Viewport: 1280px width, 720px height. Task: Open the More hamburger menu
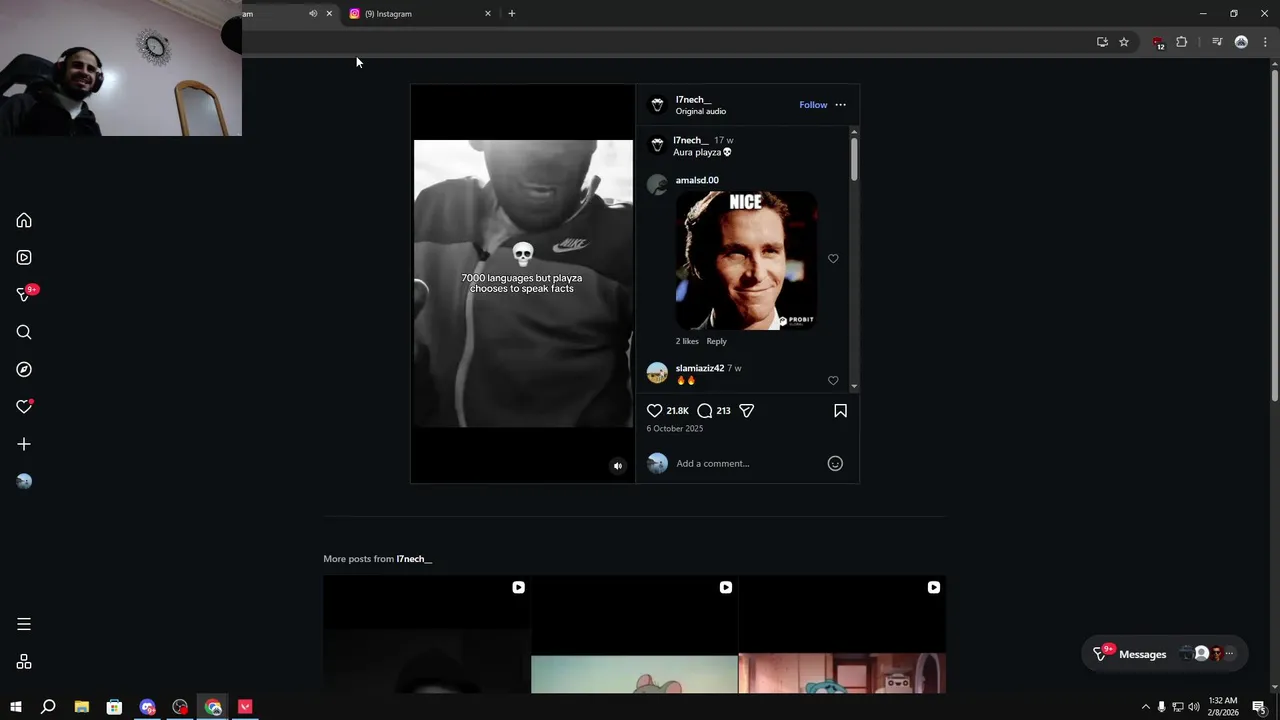click(24, 624)
